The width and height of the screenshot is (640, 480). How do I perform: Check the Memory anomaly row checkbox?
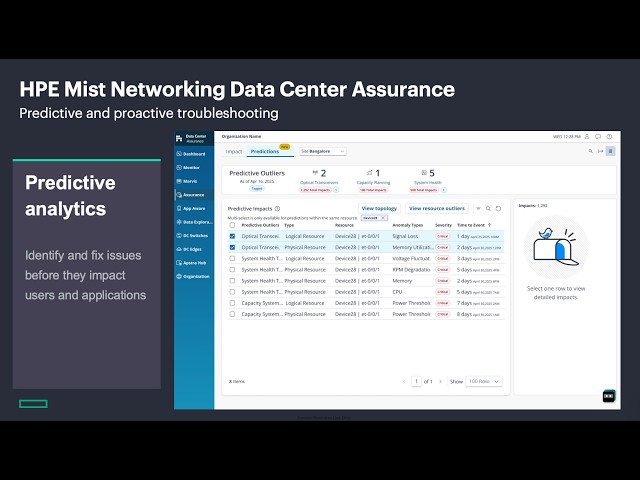[232, 281]
